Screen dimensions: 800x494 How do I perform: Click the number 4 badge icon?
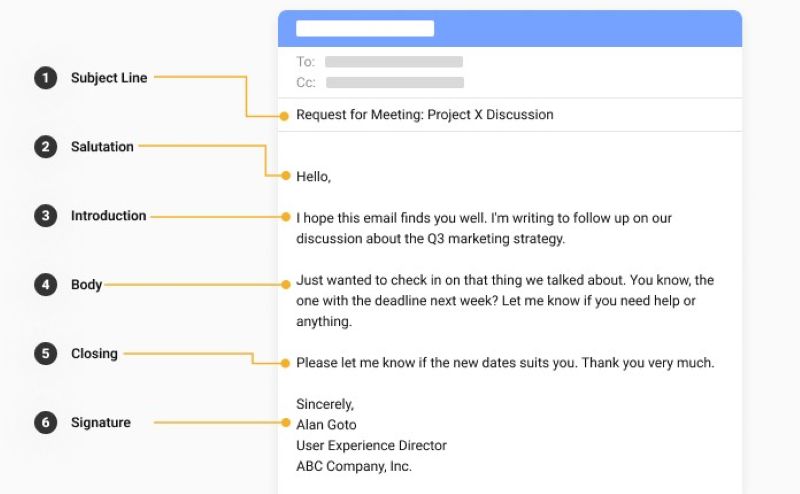[x=45, y=285]
